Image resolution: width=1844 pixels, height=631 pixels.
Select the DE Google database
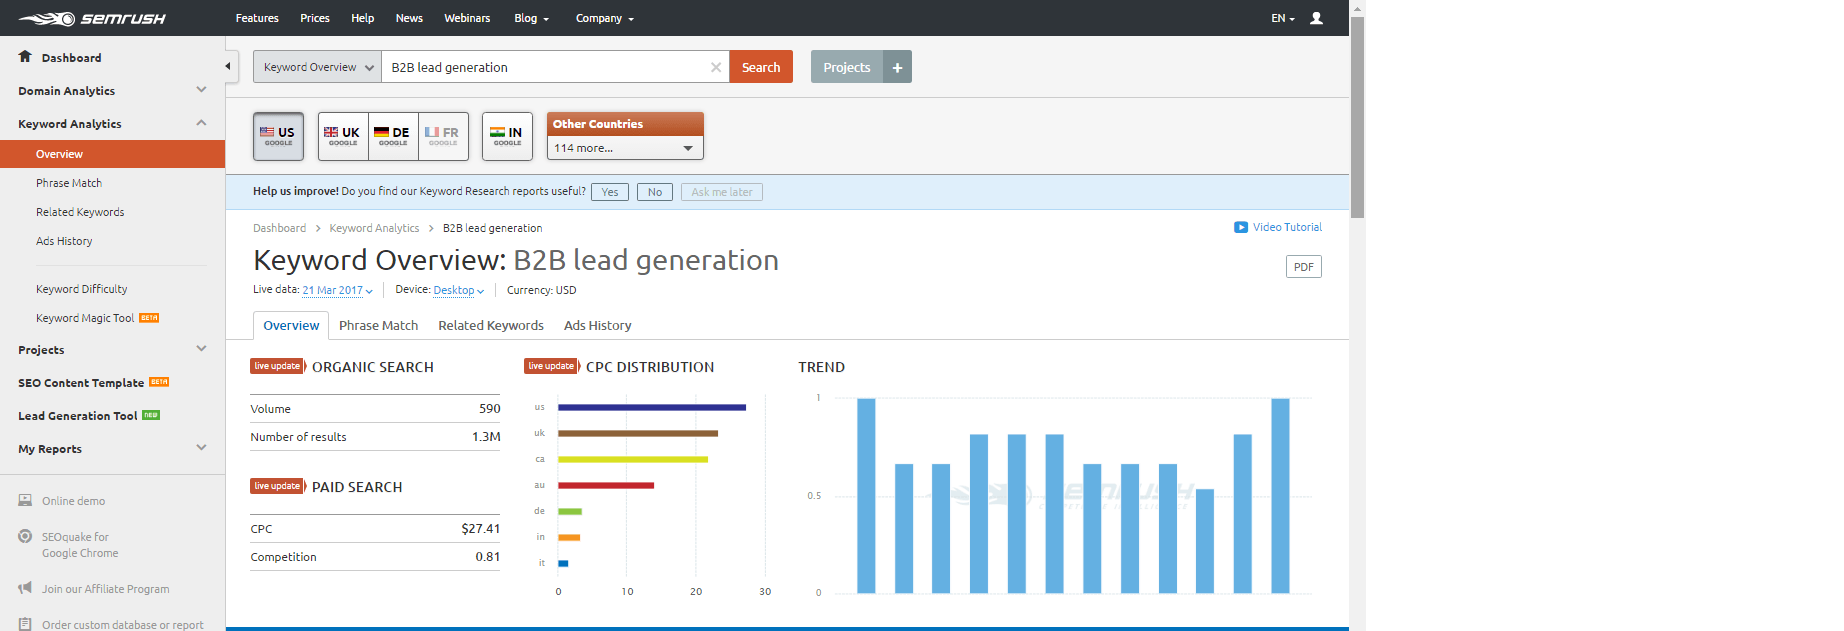pyautogui.click(x=393, y=136)
